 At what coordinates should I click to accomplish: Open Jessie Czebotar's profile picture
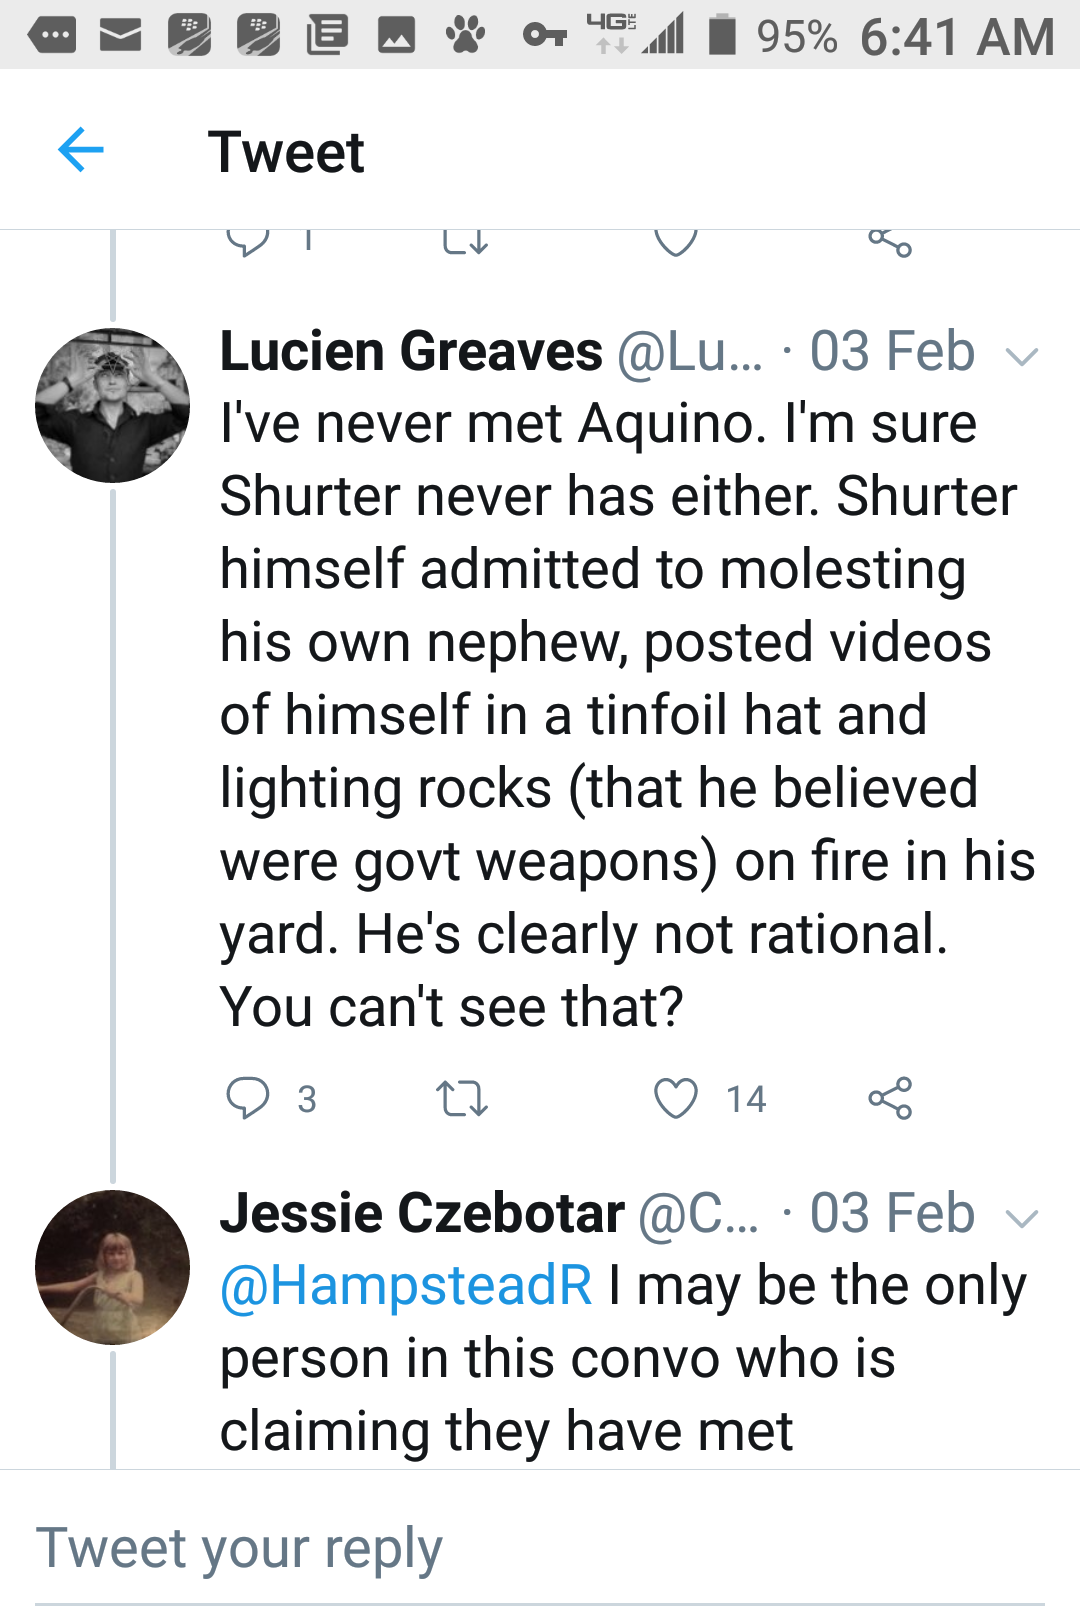click(112, 1267)
